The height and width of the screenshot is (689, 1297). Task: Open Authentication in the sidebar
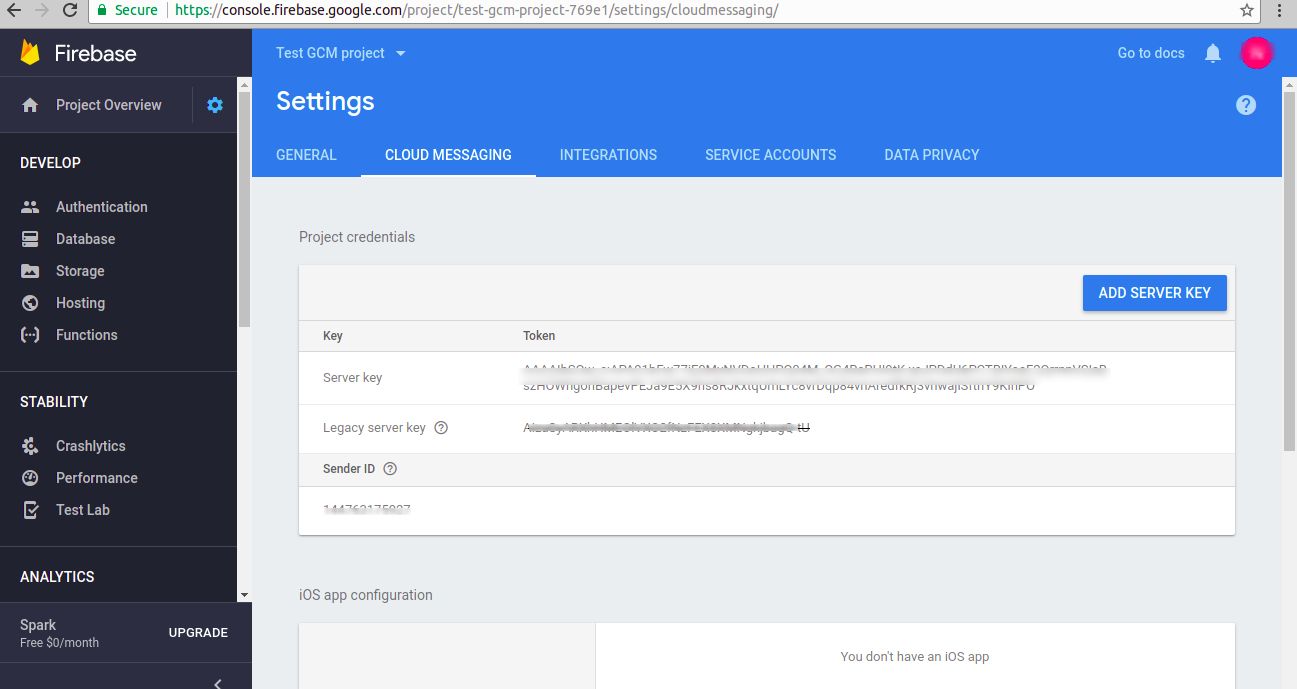(x=102, y=207)
